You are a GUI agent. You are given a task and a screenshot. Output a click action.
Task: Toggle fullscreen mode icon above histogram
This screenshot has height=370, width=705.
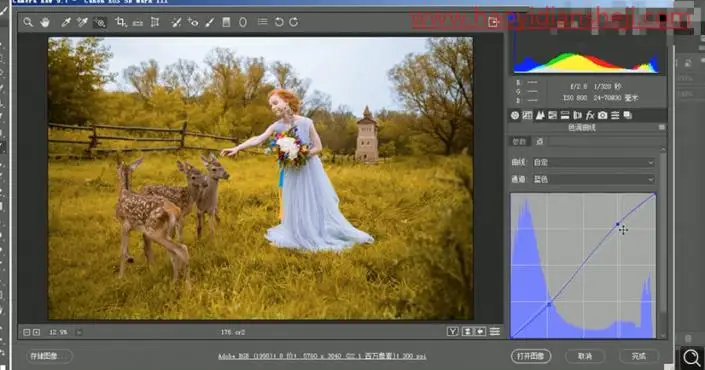pyautogui.click(x=493, y=22)
